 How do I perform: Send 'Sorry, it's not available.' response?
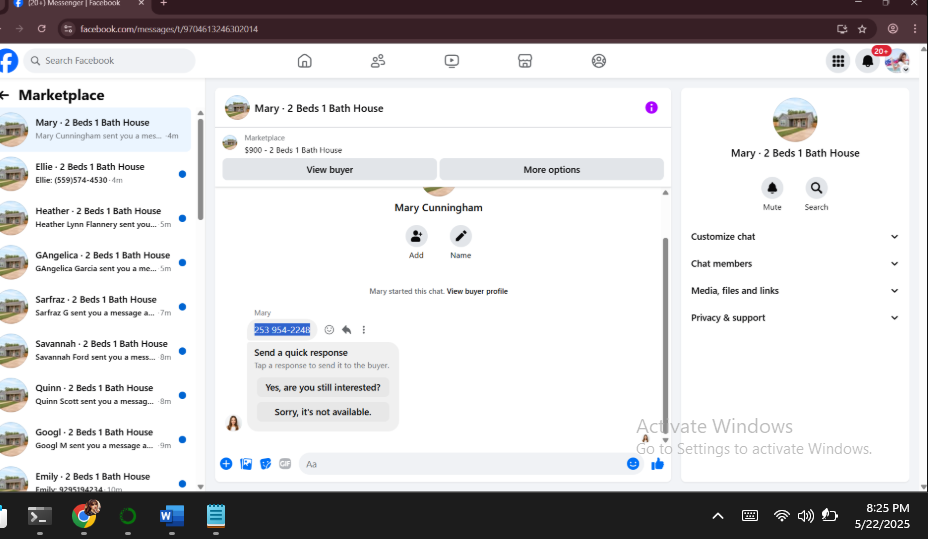pyautogui.click(x=323, y=412)
